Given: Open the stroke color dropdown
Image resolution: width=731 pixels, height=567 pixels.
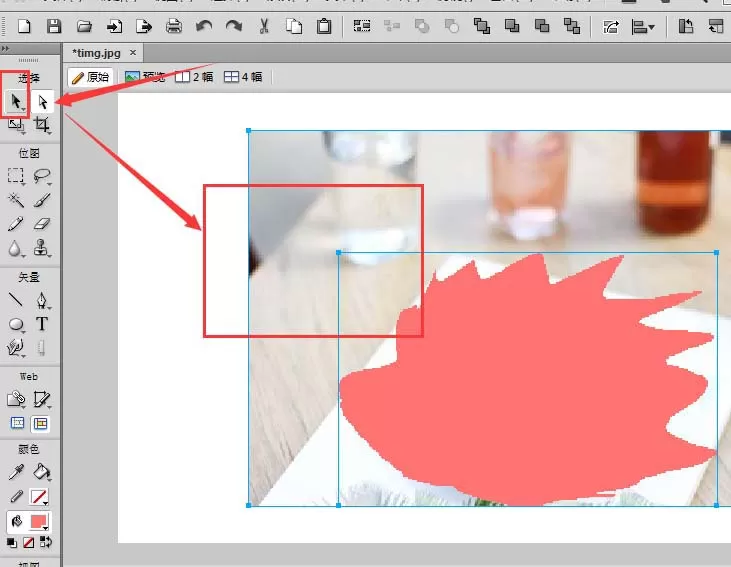Looking at the screenshot, I should point(39,497).
